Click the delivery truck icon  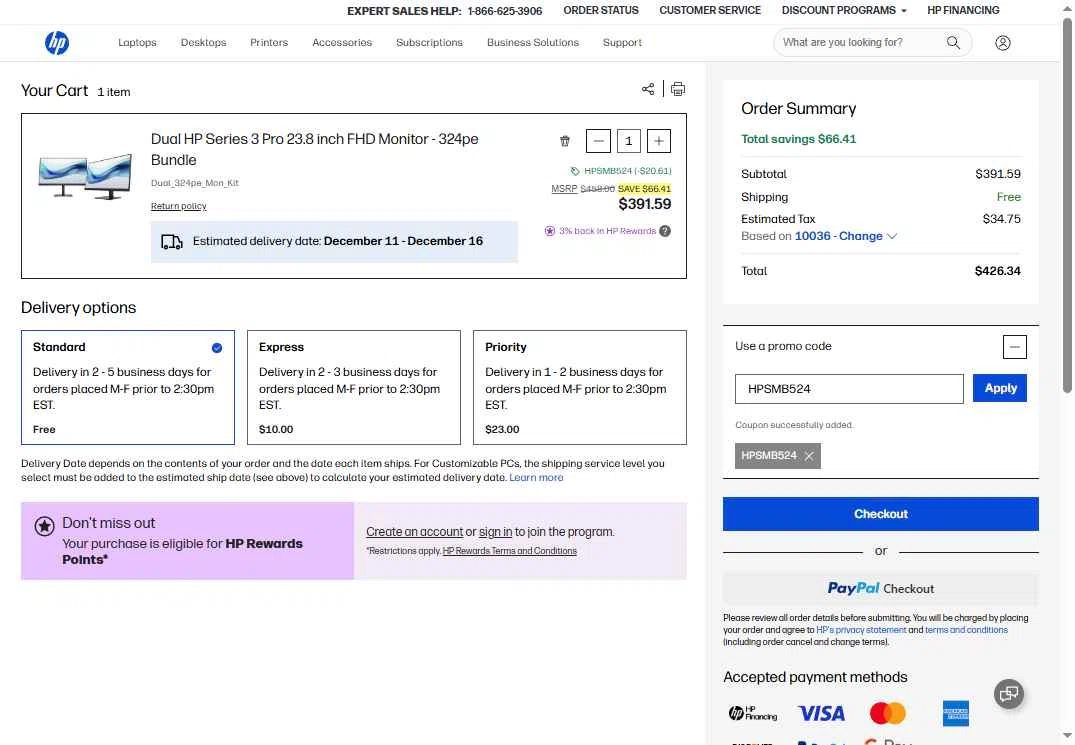[171, 242]
